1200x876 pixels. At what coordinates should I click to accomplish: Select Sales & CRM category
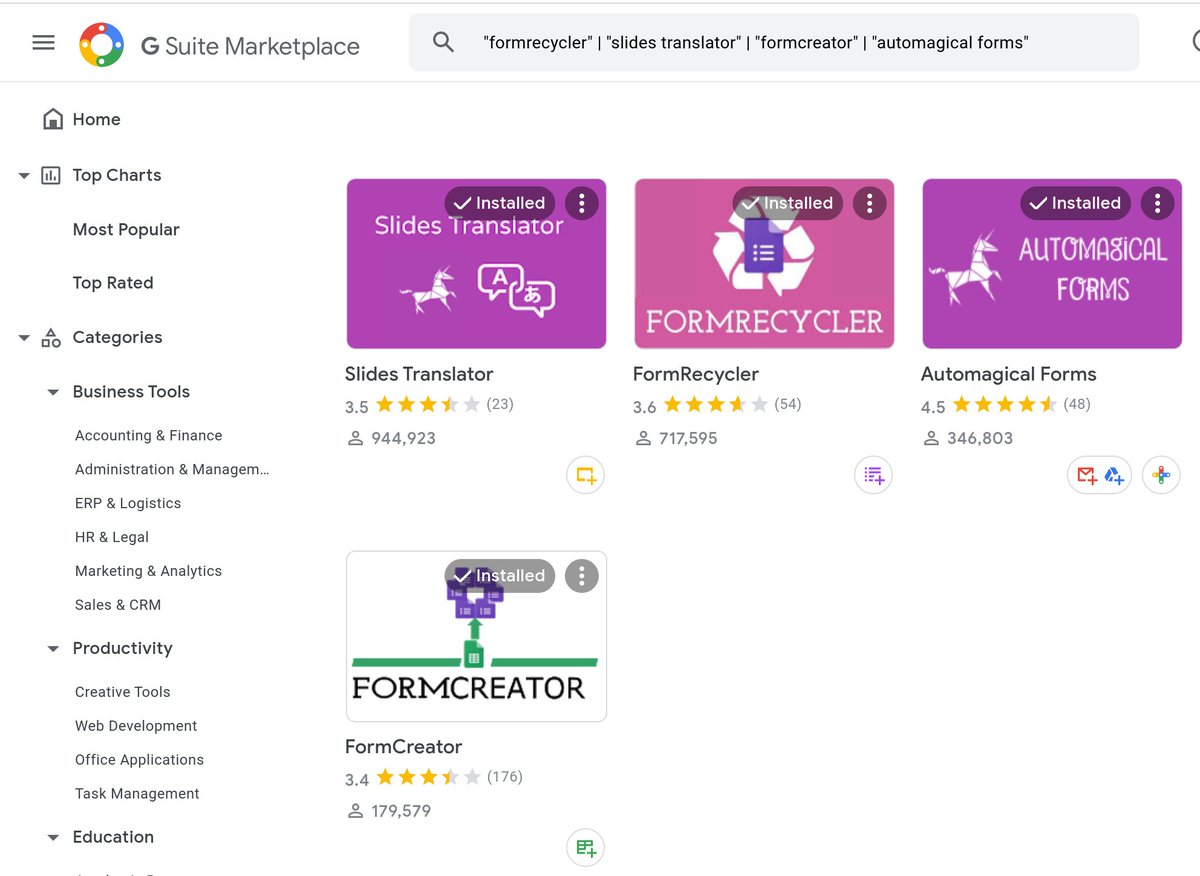click(x=118, y=605)
